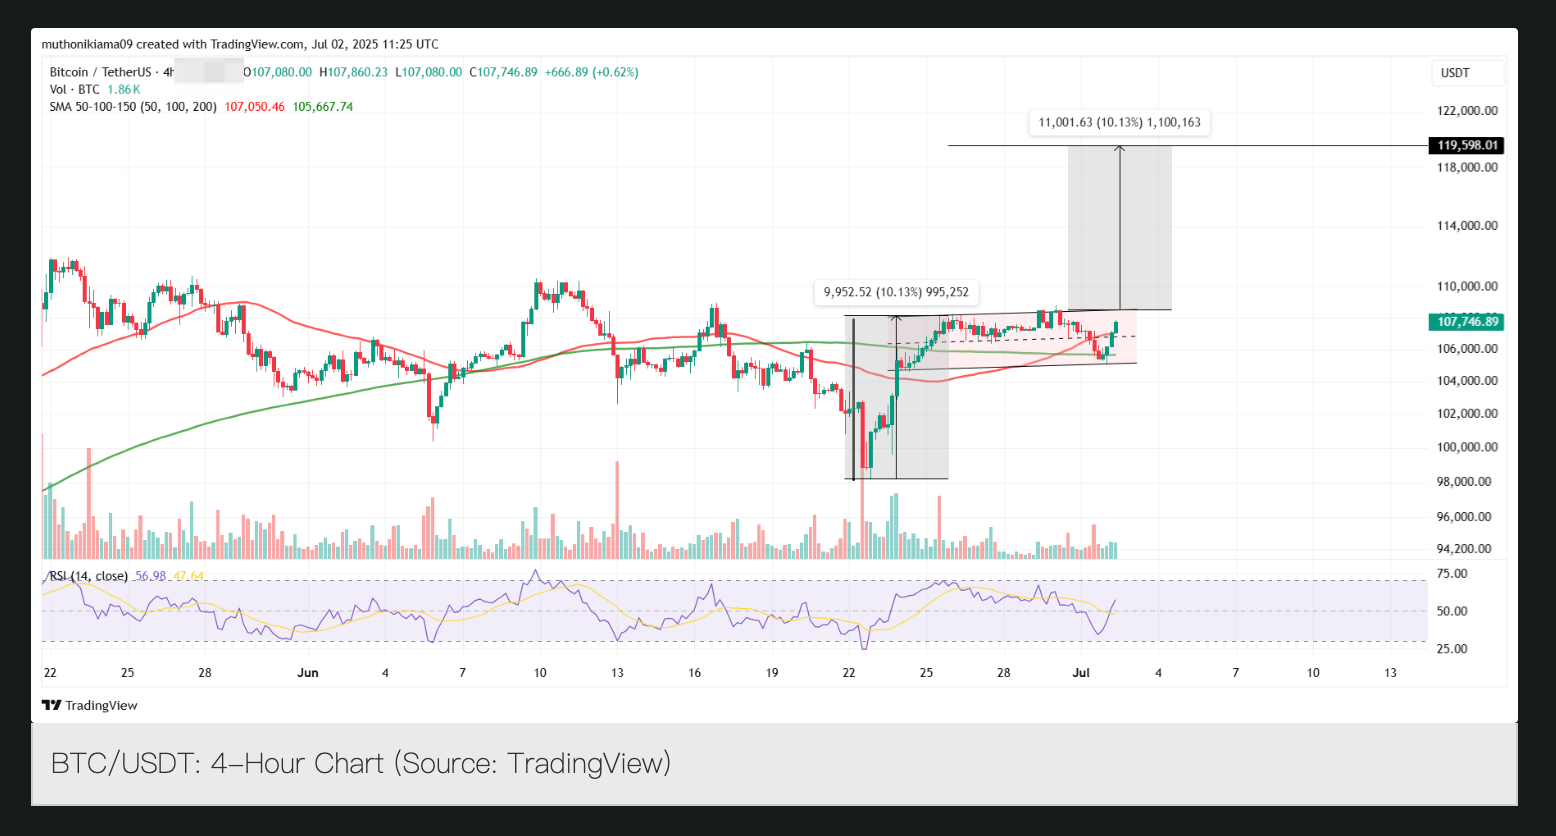1556x836 pixels.
Task: Open the USDT currency selector
Action: tap(1467, 73)
